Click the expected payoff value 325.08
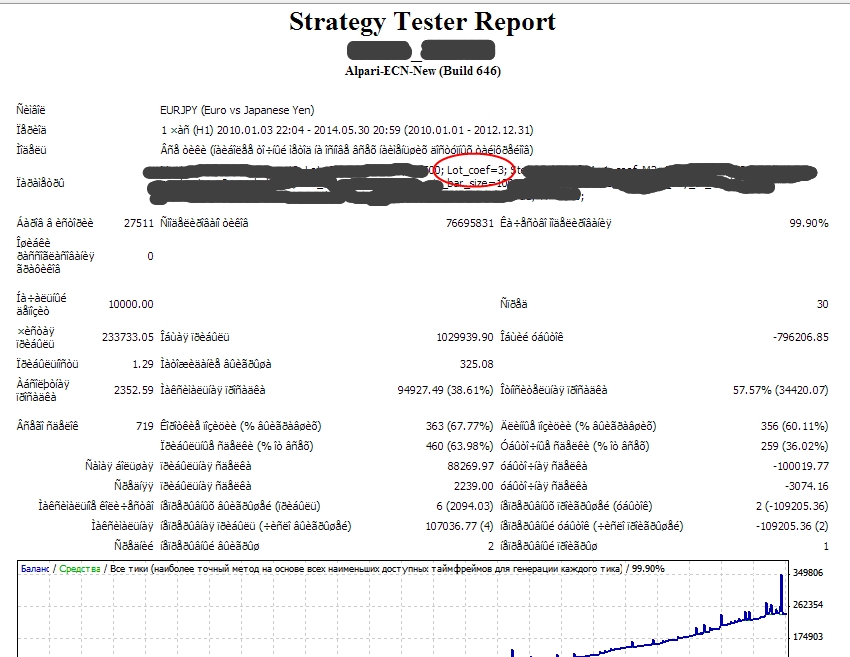 point(476,364)
